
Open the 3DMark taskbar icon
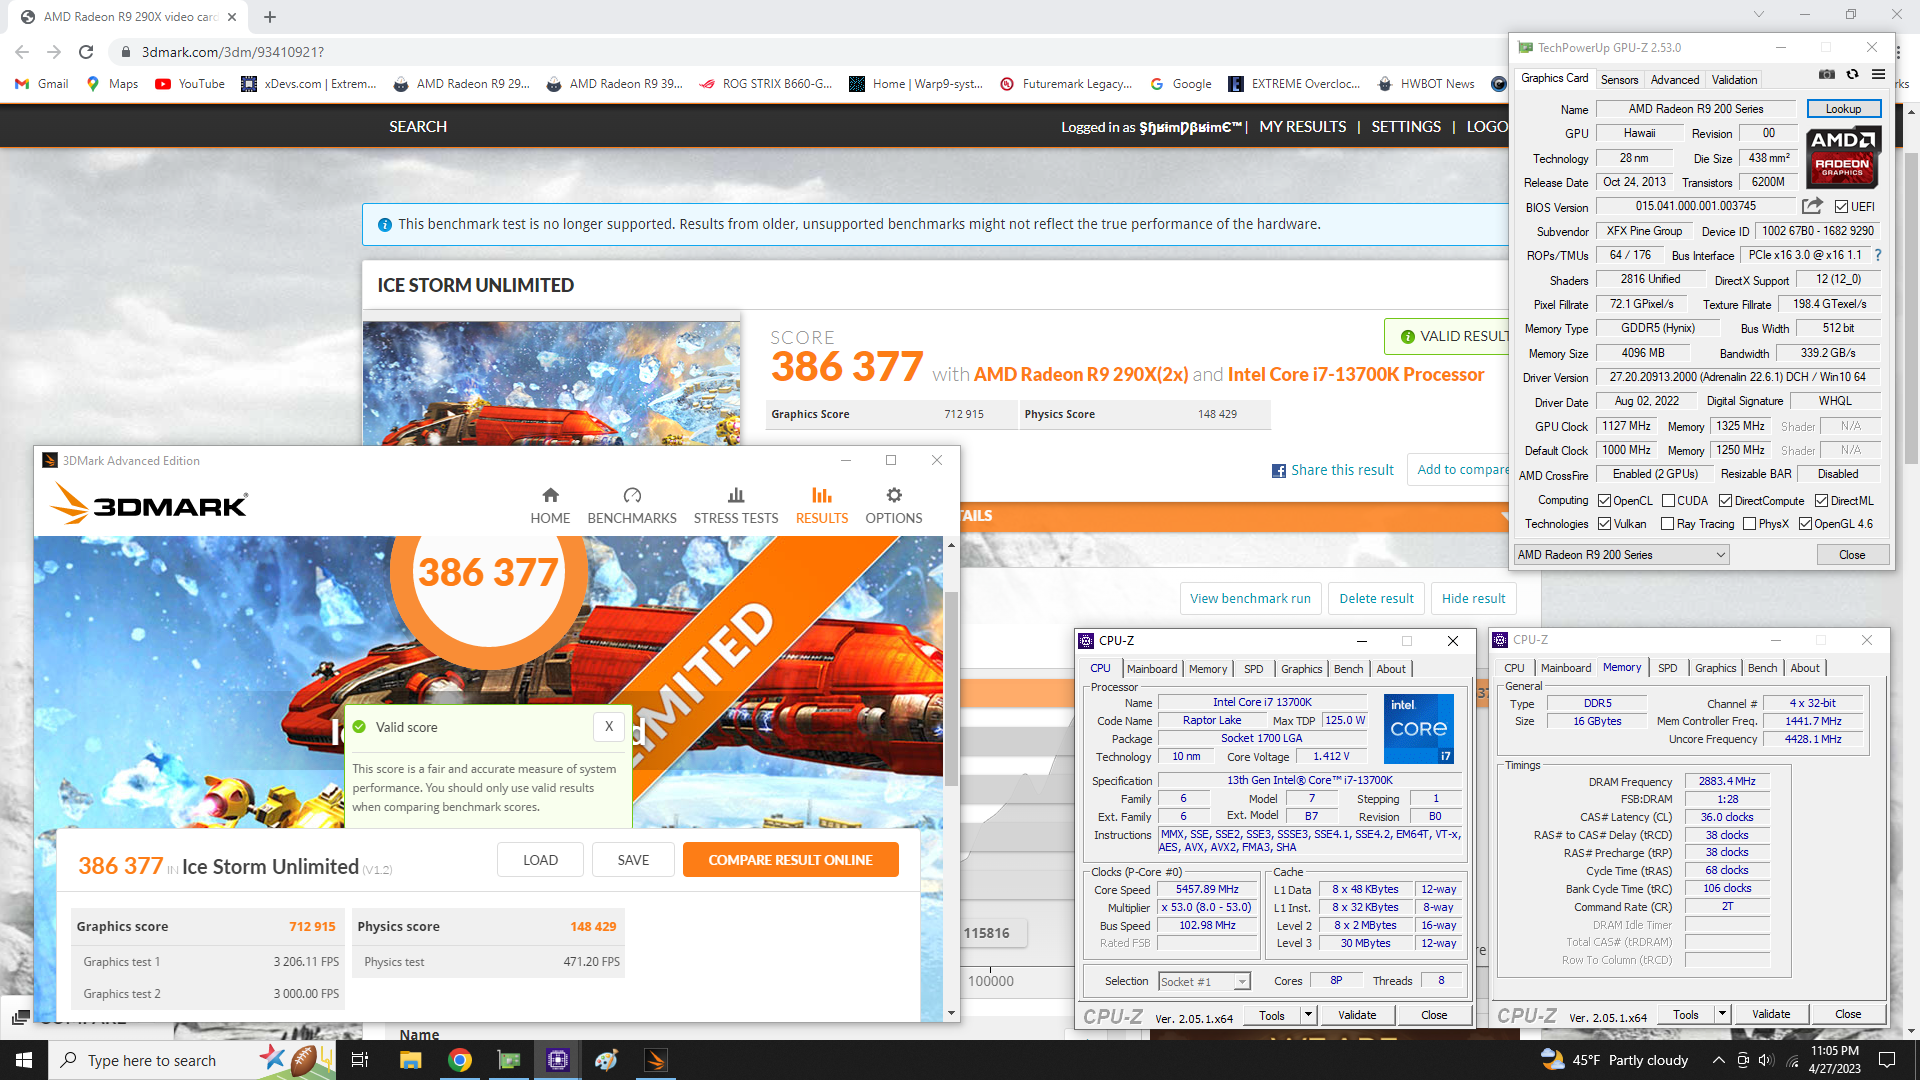pyautogui.click(x=656, y=1060)
